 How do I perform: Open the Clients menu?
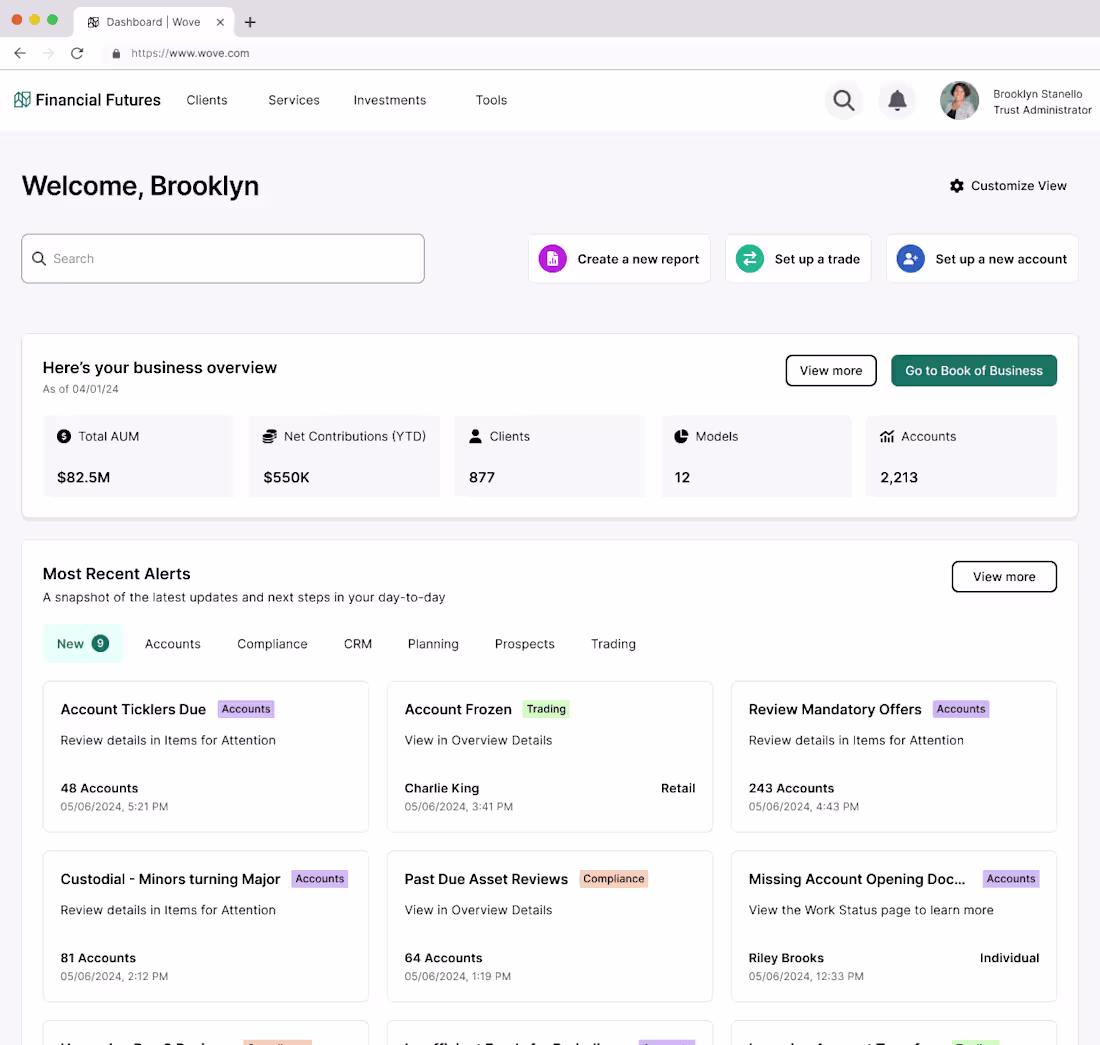(207, 100)
